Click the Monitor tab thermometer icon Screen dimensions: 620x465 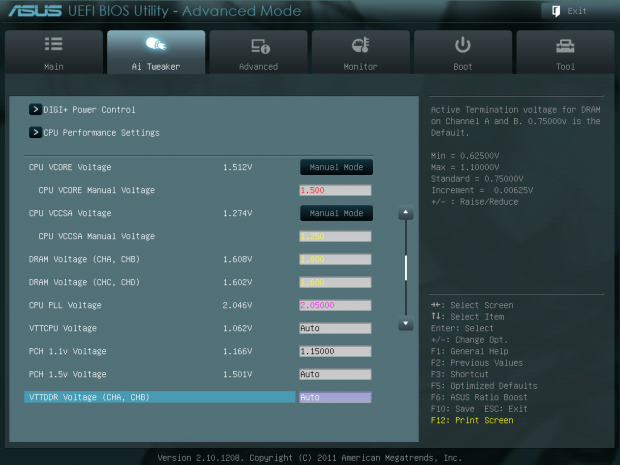coord(361,45)
